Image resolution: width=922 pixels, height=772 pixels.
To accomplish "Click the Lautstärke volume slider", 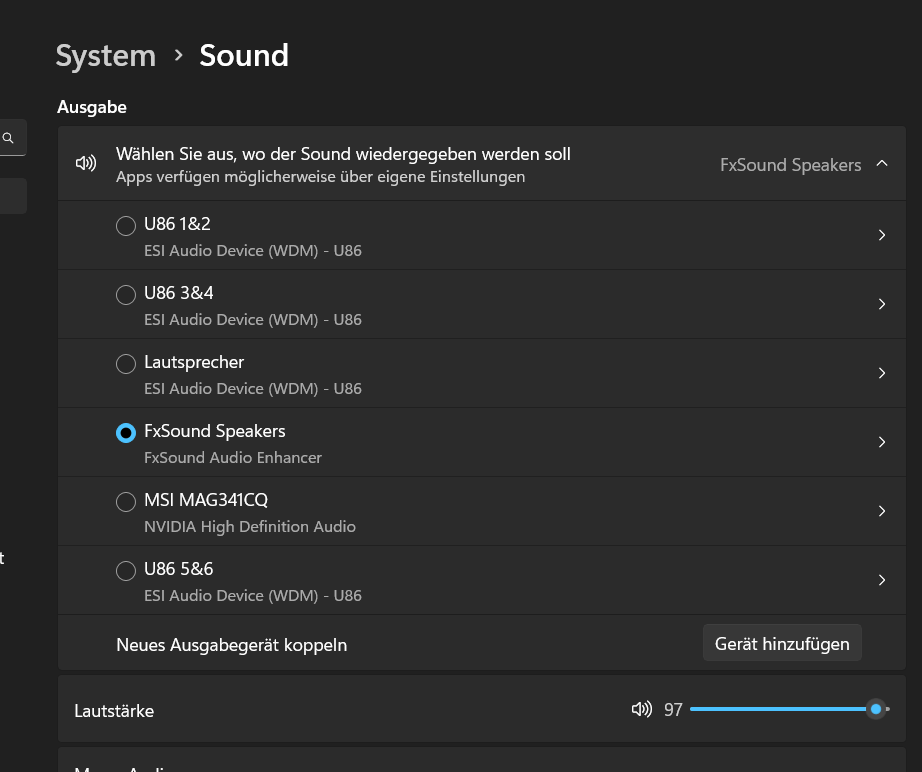I will (780, 709).
